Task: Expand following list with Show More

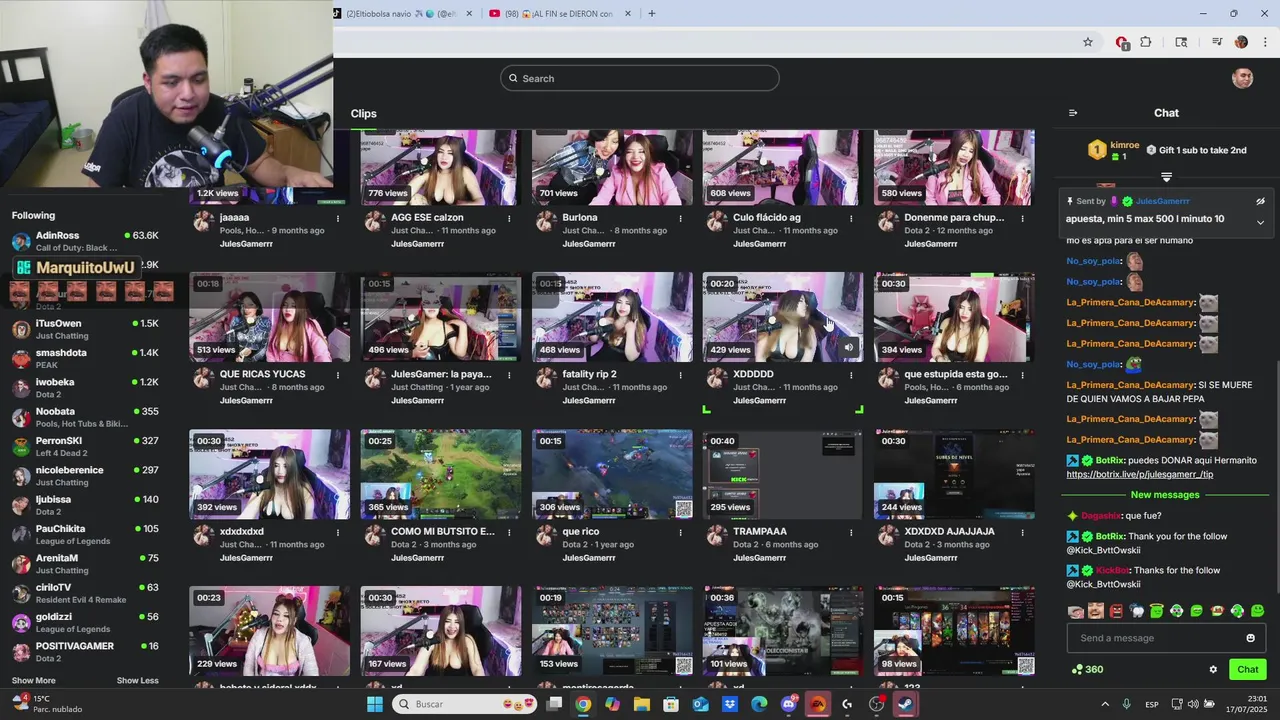Action: point(34,681)
